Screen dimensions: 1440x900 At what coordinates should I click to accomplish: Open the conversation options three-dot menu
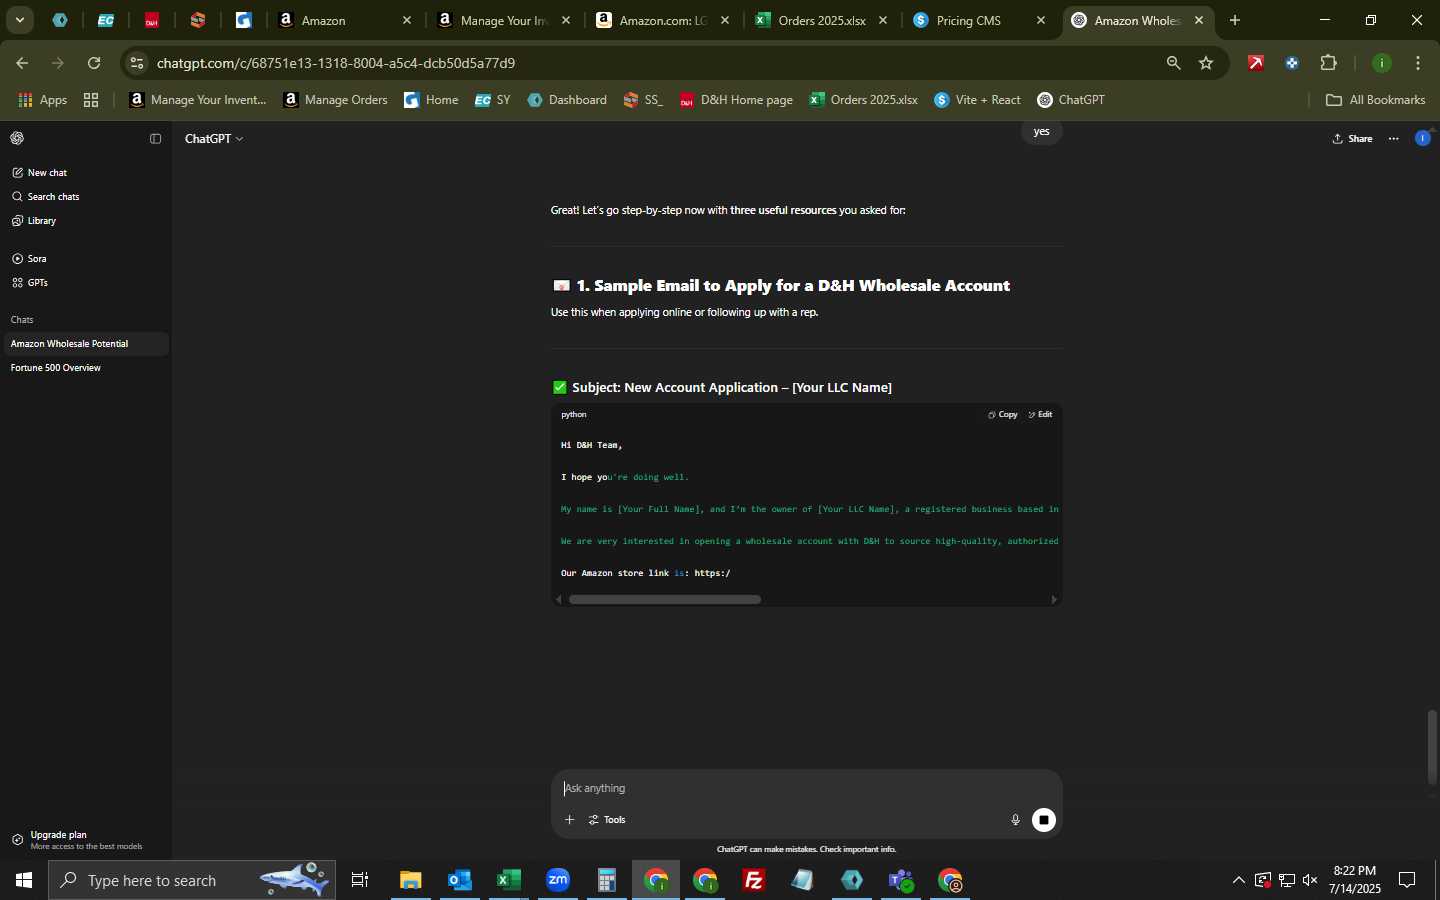pos(1394,139)
